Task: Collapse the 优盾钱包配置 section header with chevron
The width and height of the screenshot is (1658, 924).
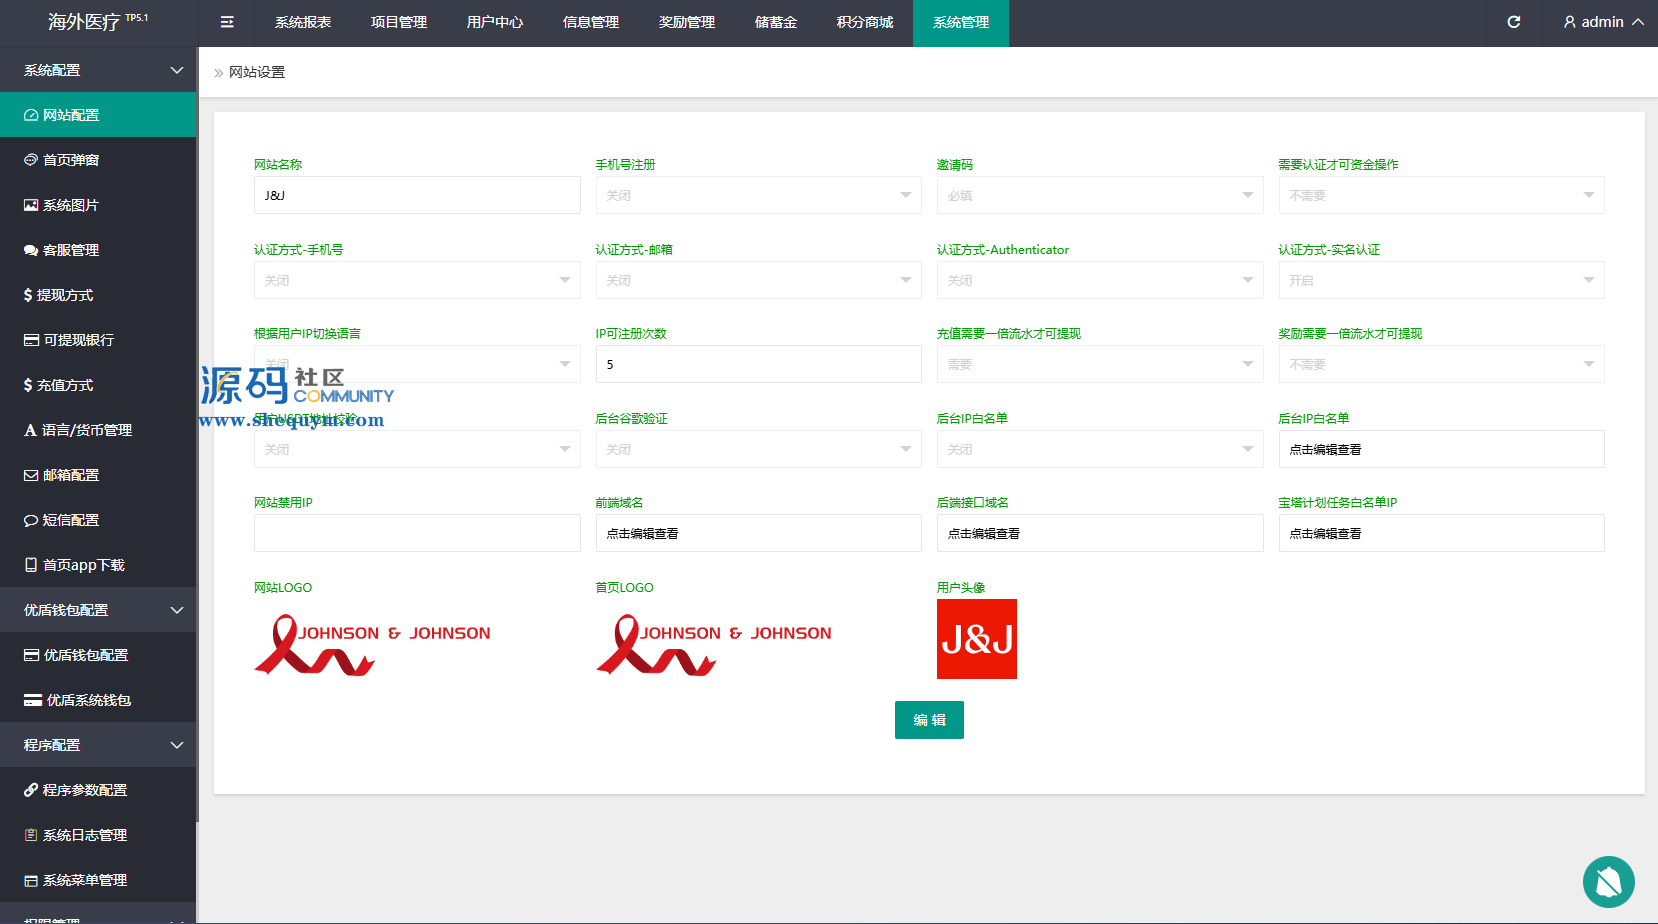Action: pos(98,610)
